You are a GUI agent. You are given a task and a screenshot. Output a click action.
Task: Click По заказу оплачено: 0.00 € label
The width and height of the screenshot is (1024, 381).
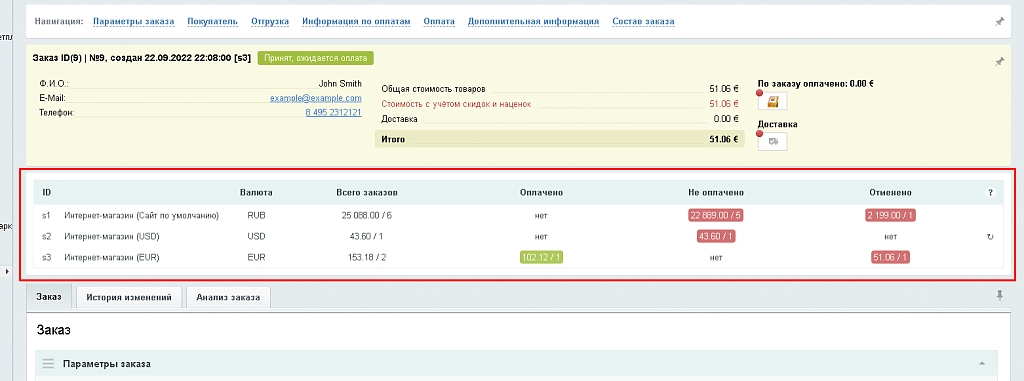click(x=816, y=84)
